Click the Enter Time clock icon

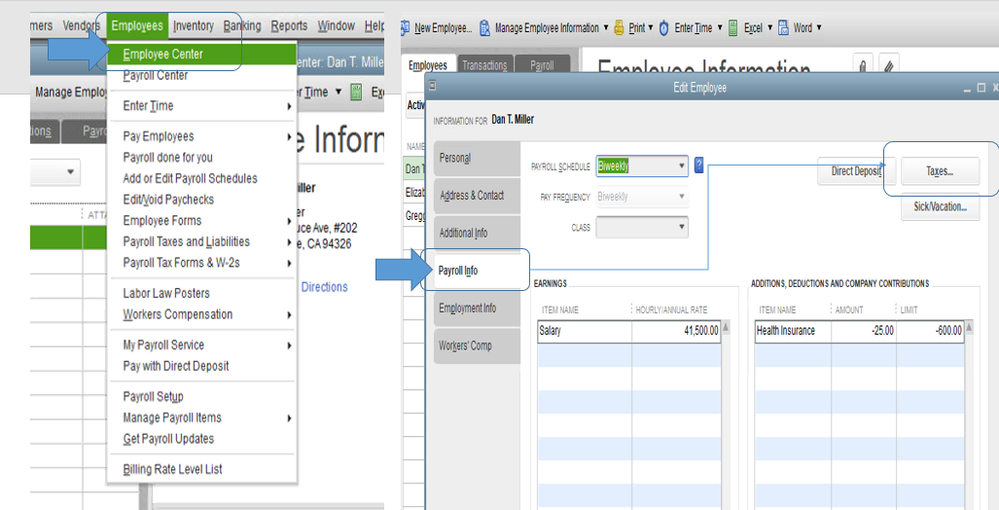664,28
